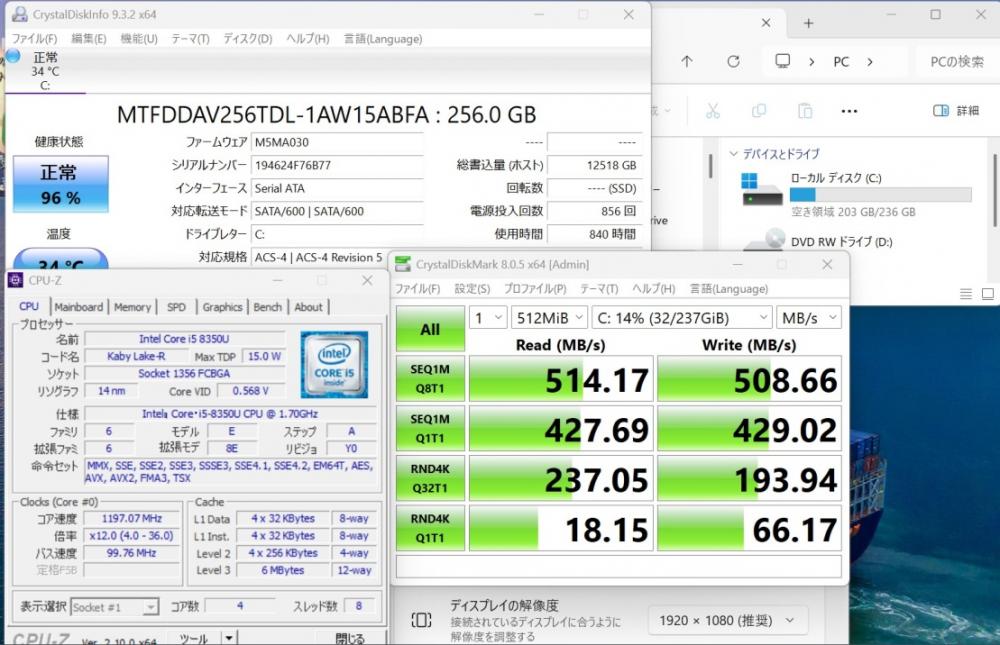Click the core speed value 1197.07 MHz
1000x645 pixels.
(132, 519)
